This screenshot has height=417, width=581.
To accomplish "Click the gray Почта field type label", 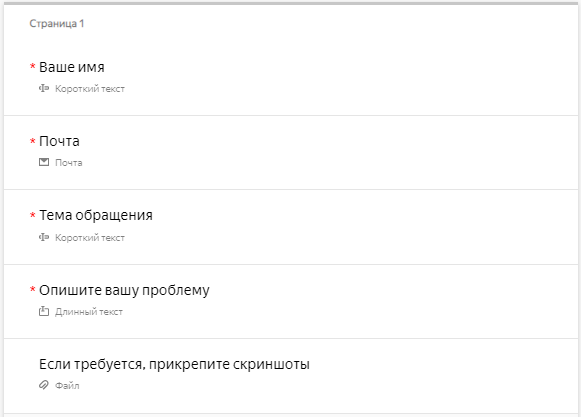I will (69, 163).
